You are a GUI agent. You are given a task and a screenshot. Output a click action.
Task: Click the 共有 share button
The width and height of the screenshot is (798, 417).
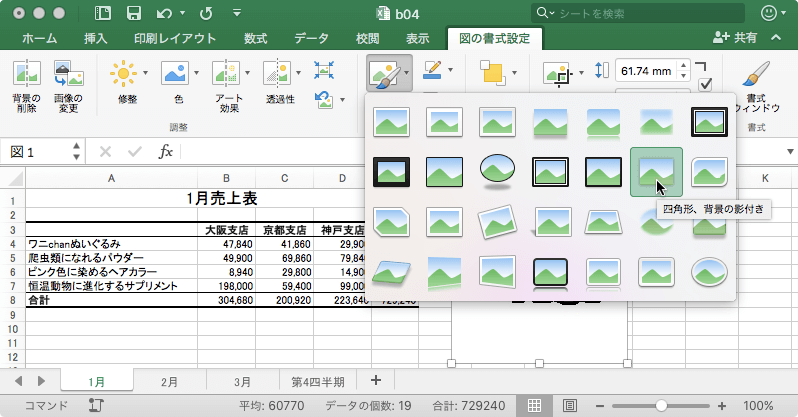pos(736,38)
